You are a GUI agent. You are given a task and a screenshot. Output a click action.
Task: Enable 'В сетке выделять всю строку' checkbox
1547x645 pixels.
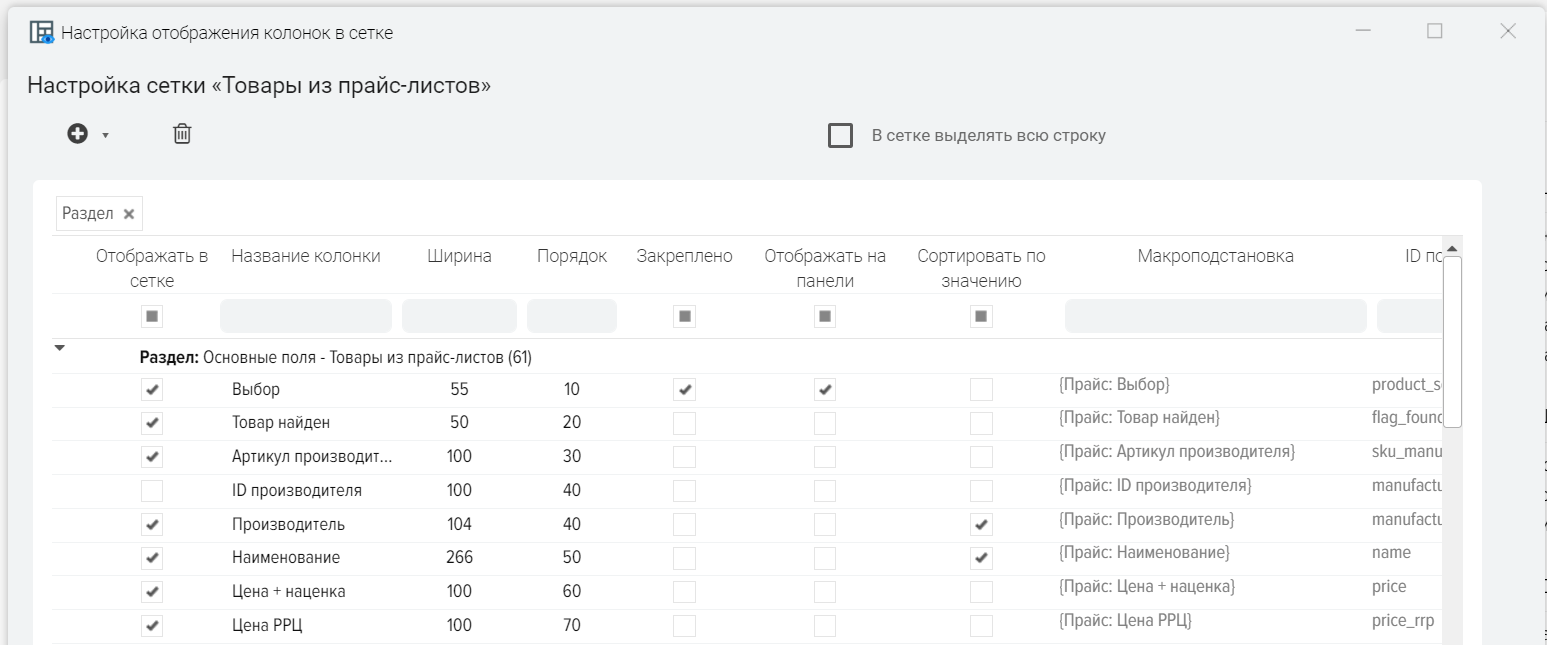click(840, 135)
